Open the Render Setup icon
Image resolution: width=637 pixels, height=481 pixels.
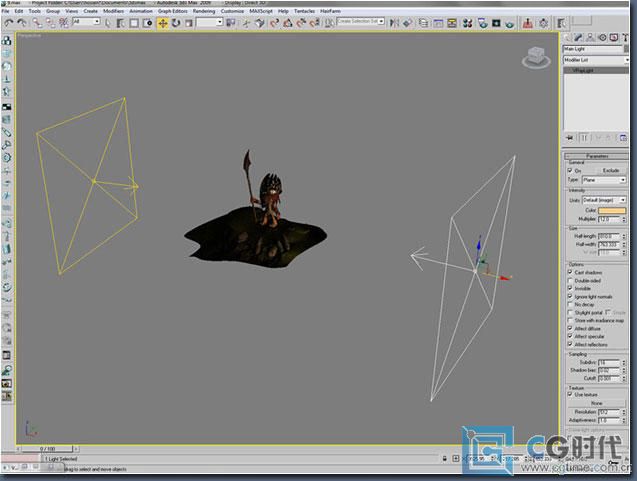[483, 23]
